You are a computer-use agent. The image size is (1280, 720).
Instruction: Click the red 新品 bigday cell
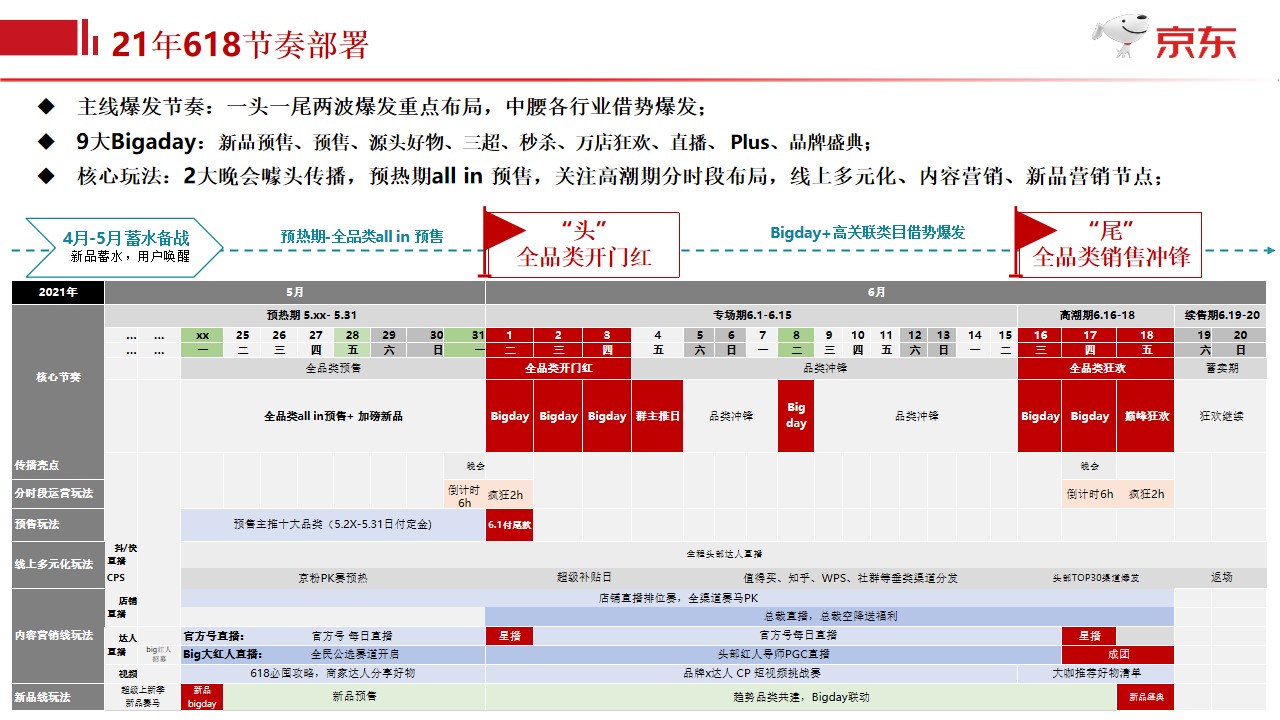(x=202, y=697)
